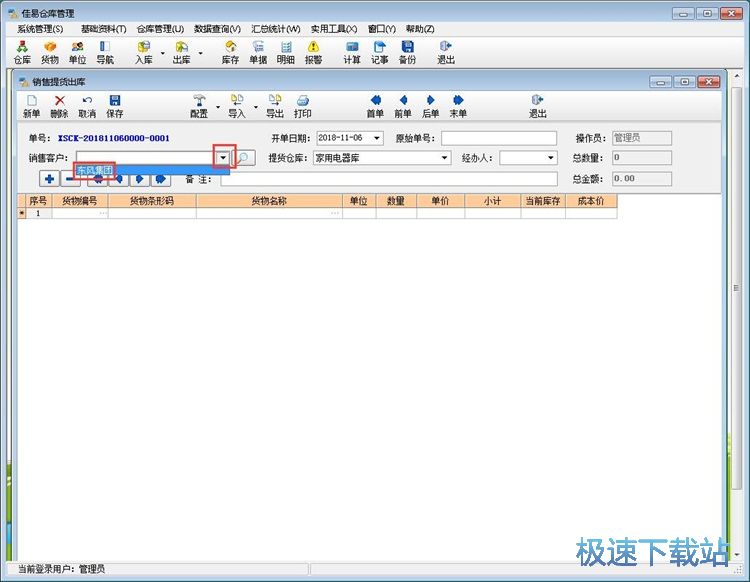Screen dimensions: 750x582
Task: Open the 计算 calculator toolbar icon
Action: [352, 52]
